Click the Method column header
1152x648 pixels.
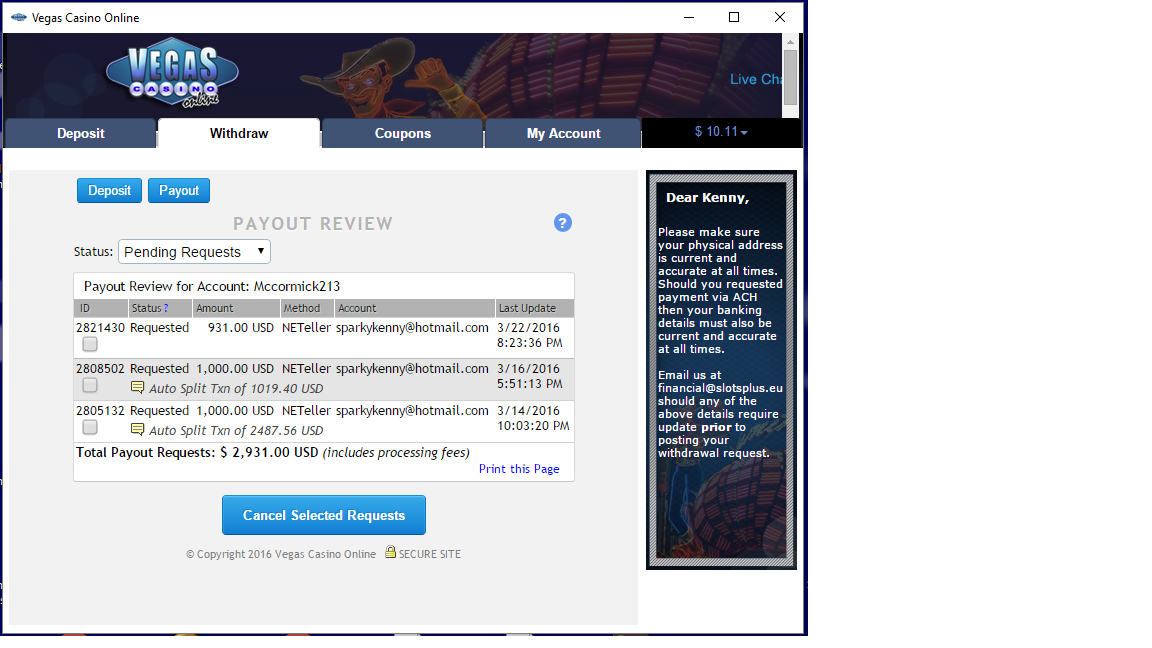(x=307, y=309)
